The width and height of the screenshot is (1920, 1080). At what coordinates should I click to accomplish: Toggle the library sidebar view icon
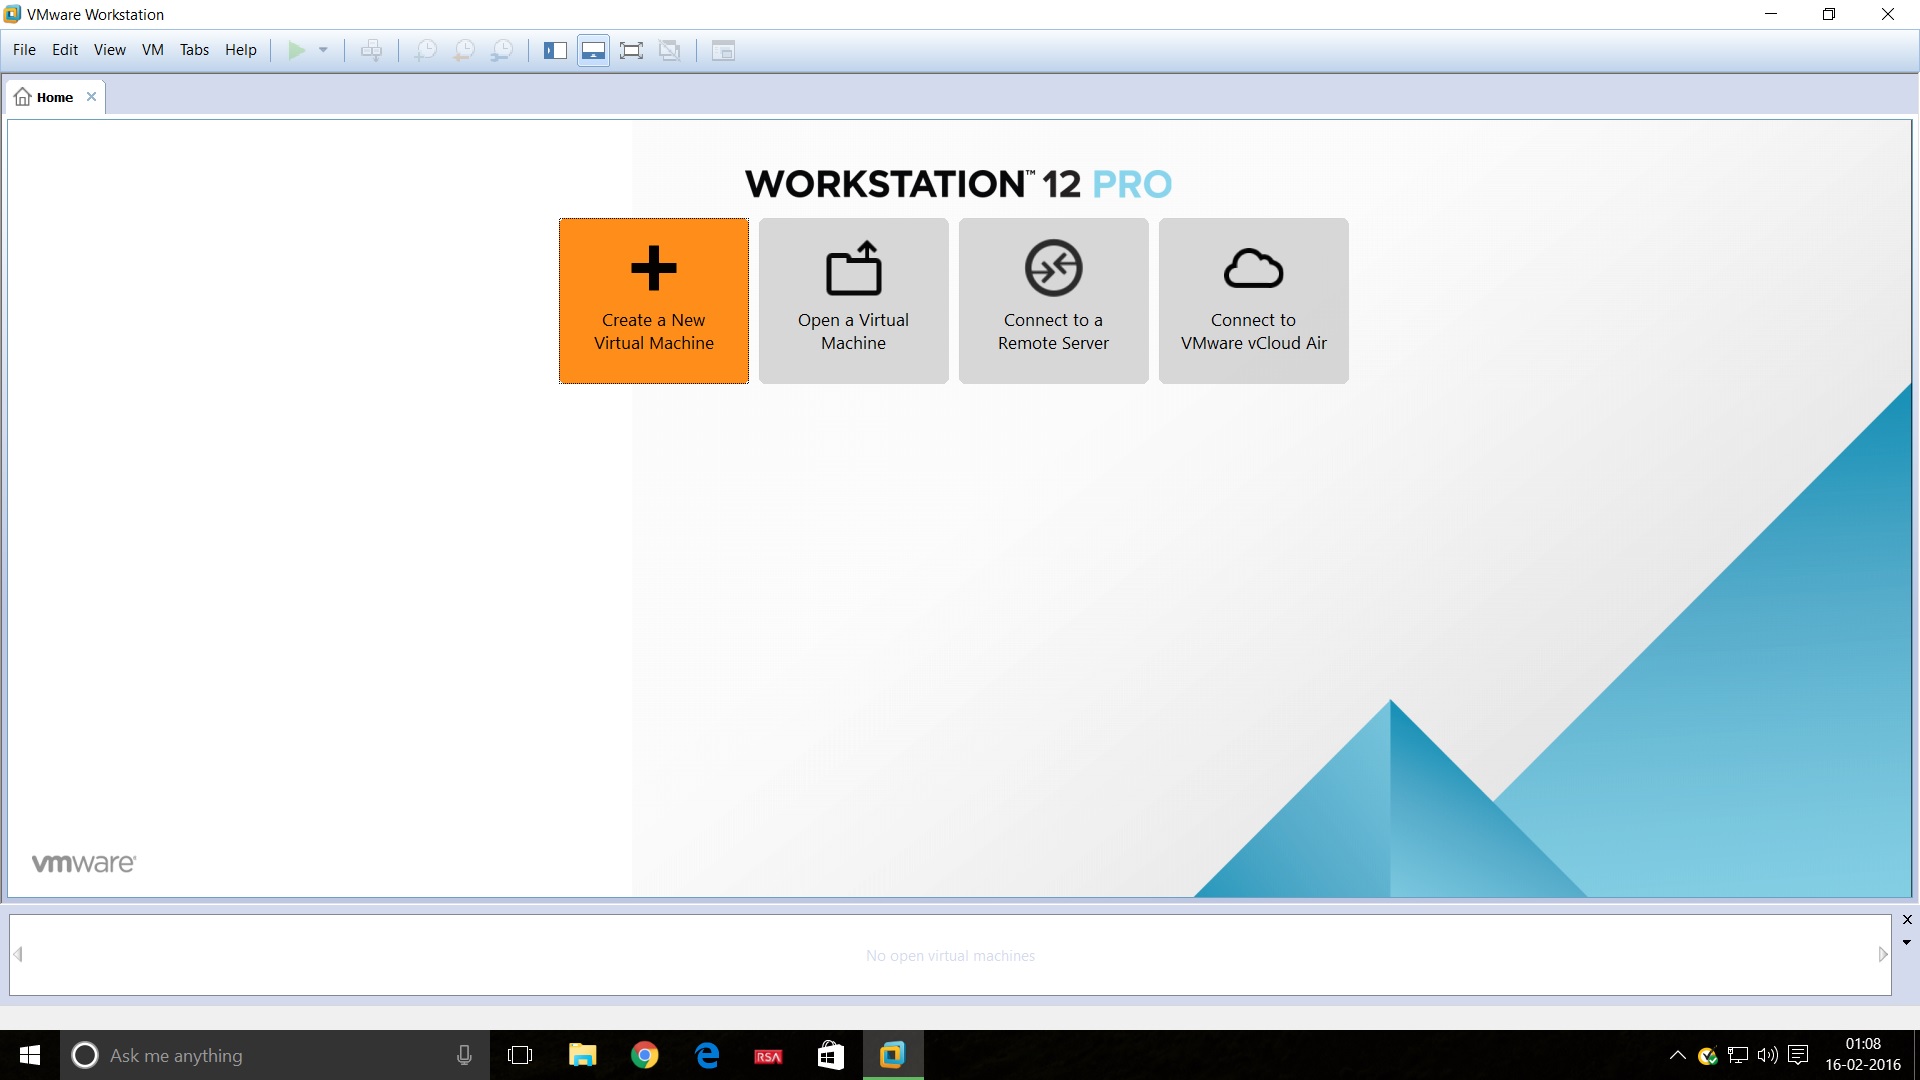pos(555,50)
